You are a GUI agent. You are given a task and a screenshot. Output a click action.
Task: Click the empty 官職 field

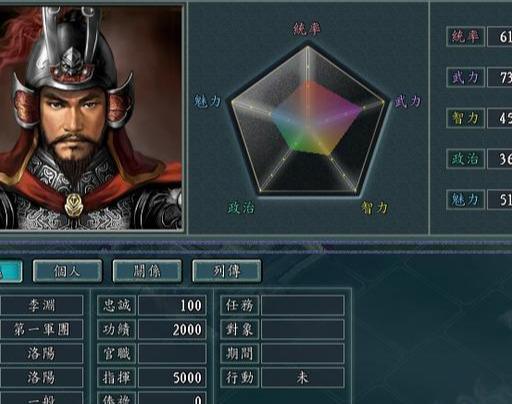(x=172, y=353)
